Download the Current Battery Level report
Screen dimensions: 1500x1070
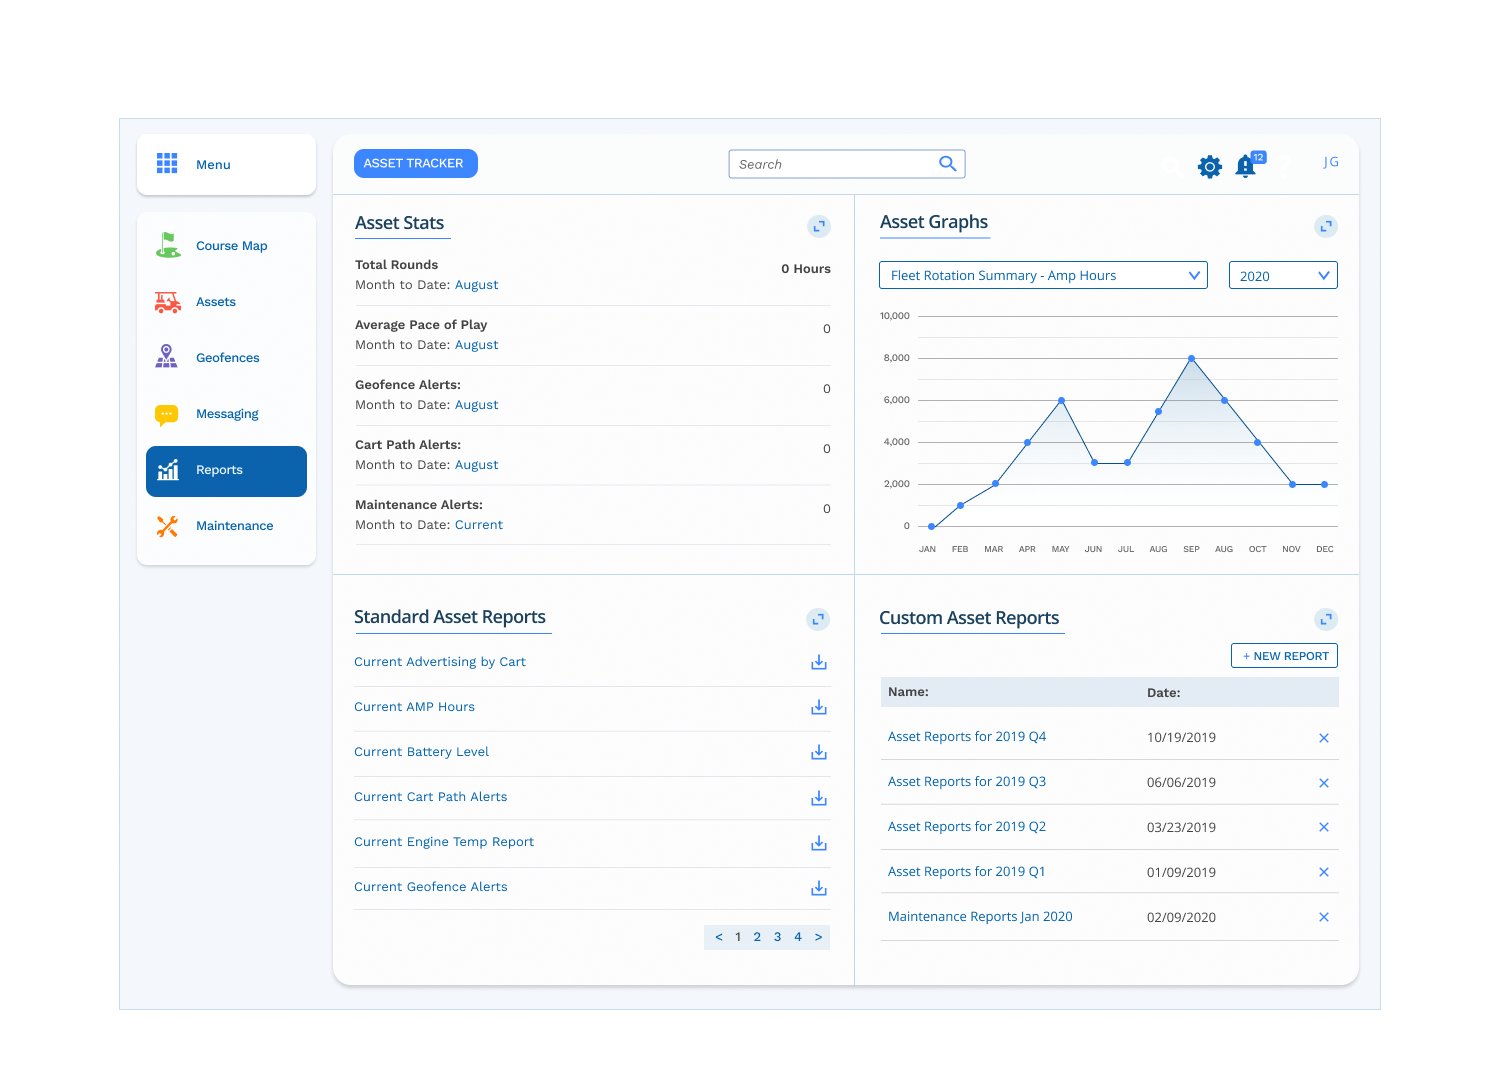point(818,752)
